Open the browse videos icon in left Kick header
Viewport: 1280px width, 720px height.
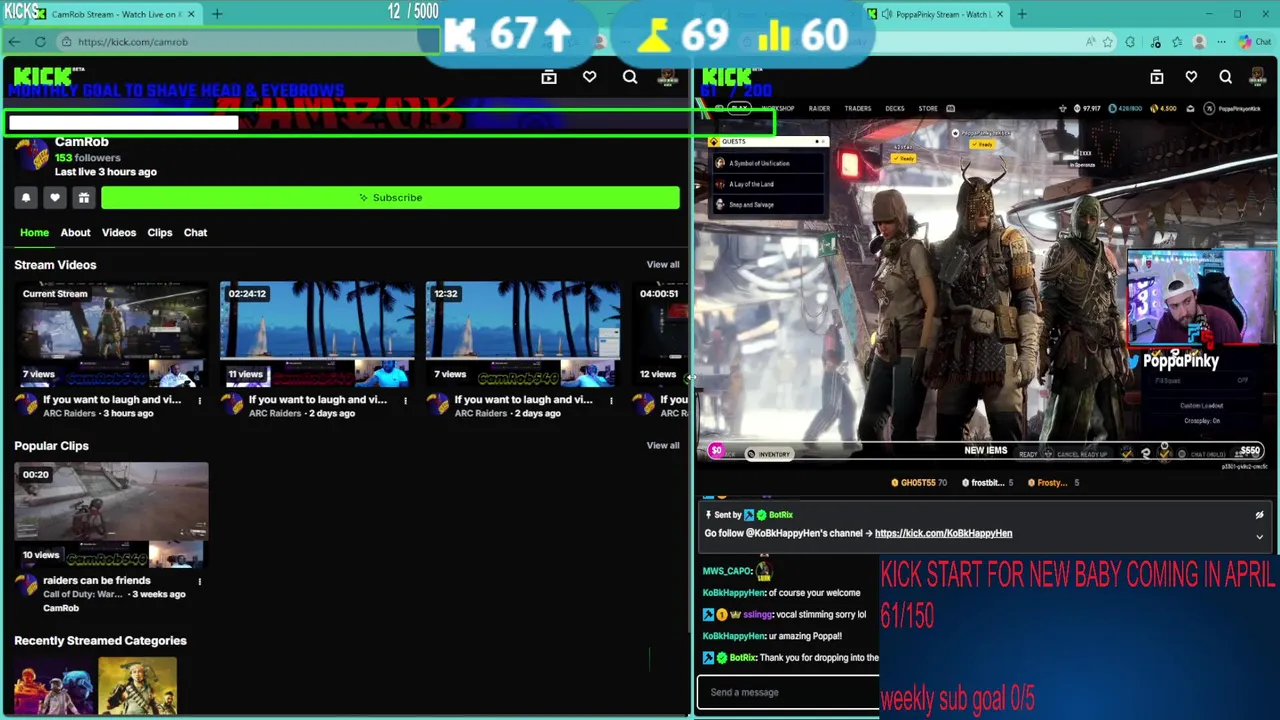[x=549, y=77]
